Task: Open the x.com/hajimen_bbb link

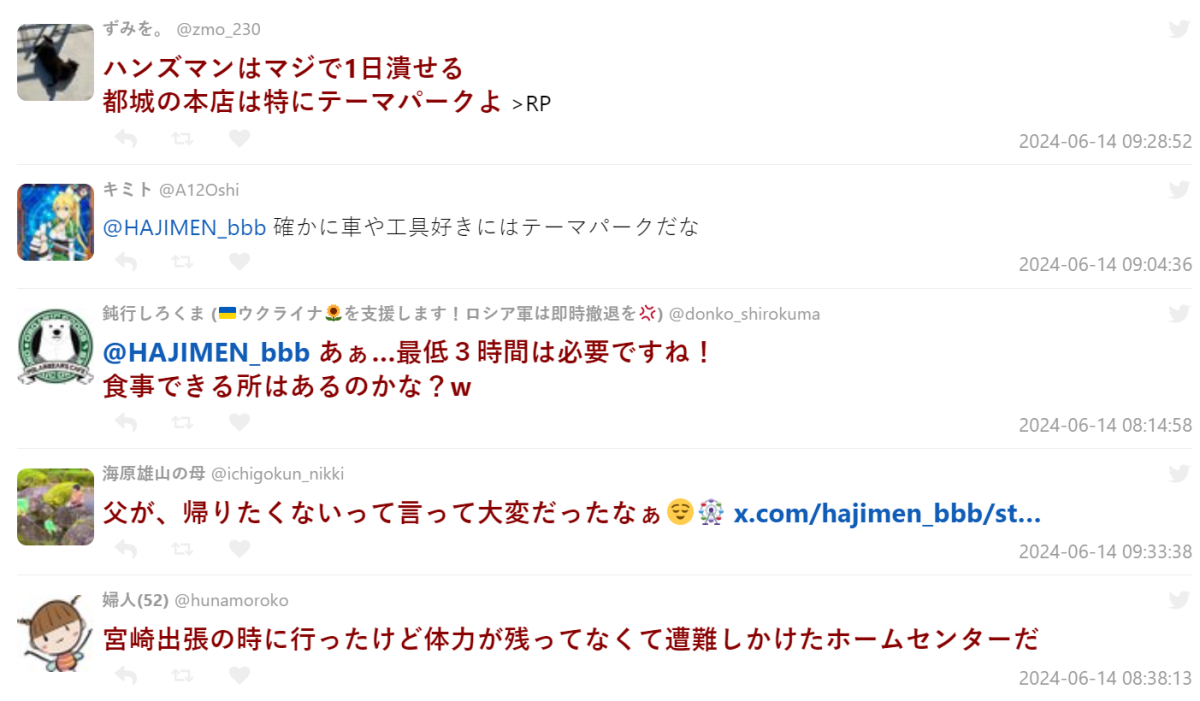Action: click(x=887, y=514)
